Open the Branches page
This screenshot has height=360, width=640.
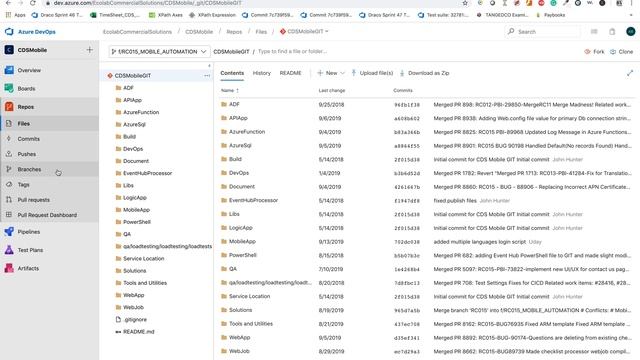click(29, 169)
